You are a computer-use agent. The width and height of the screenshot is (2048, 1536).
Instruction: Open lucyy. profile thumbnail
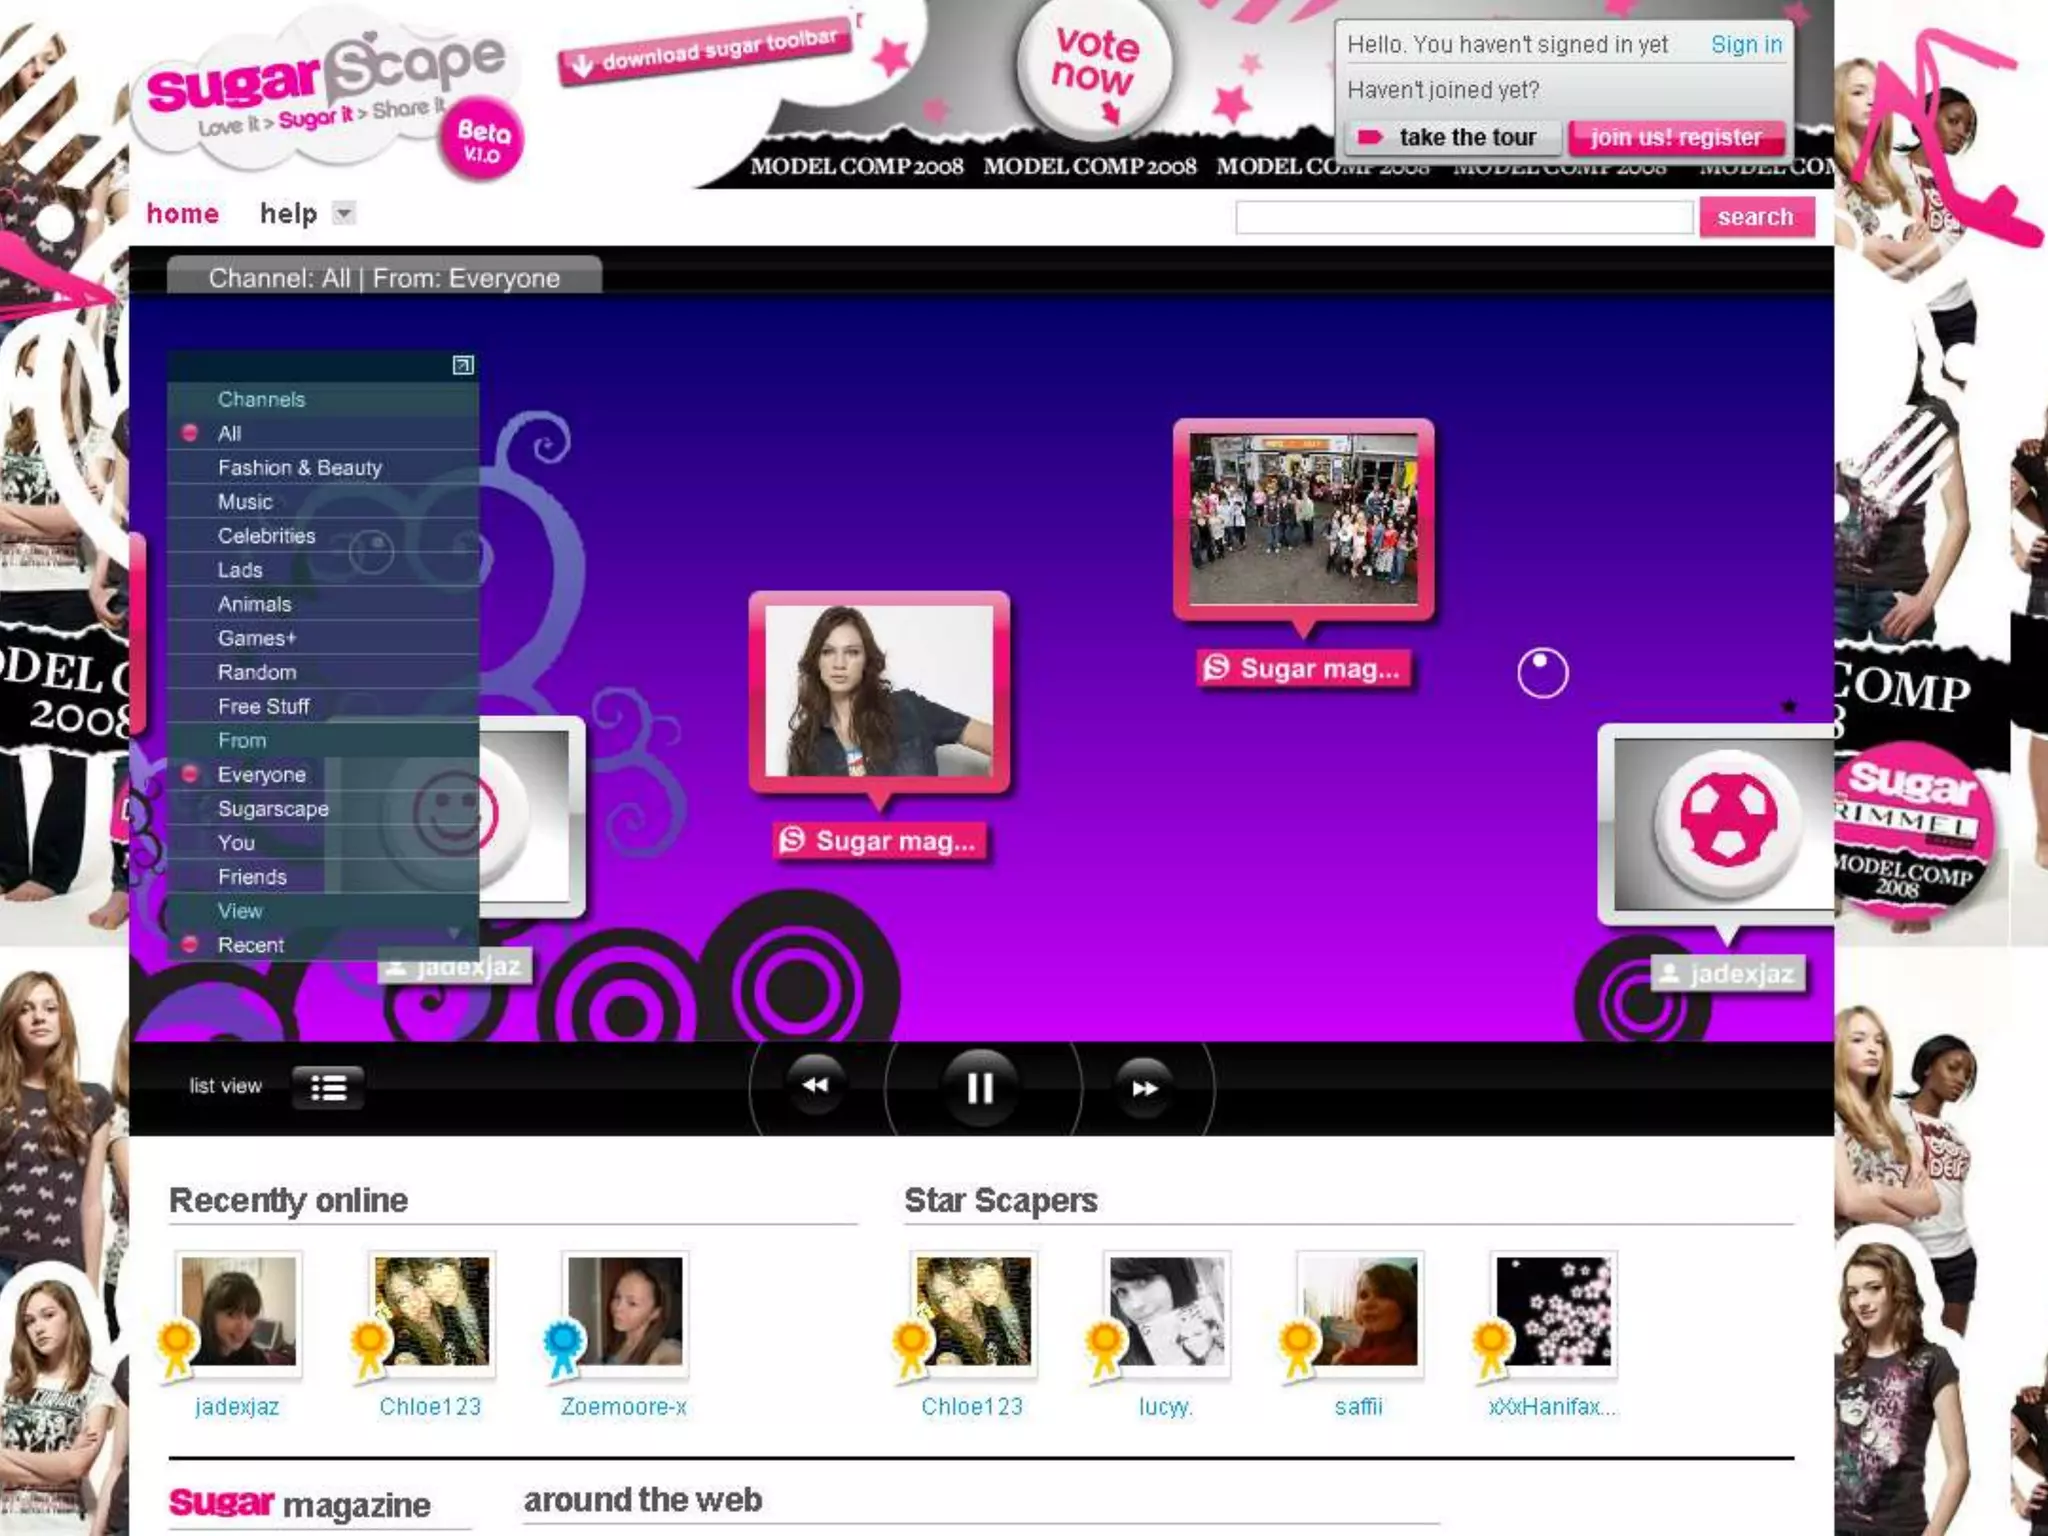tap(1167, 1311)
